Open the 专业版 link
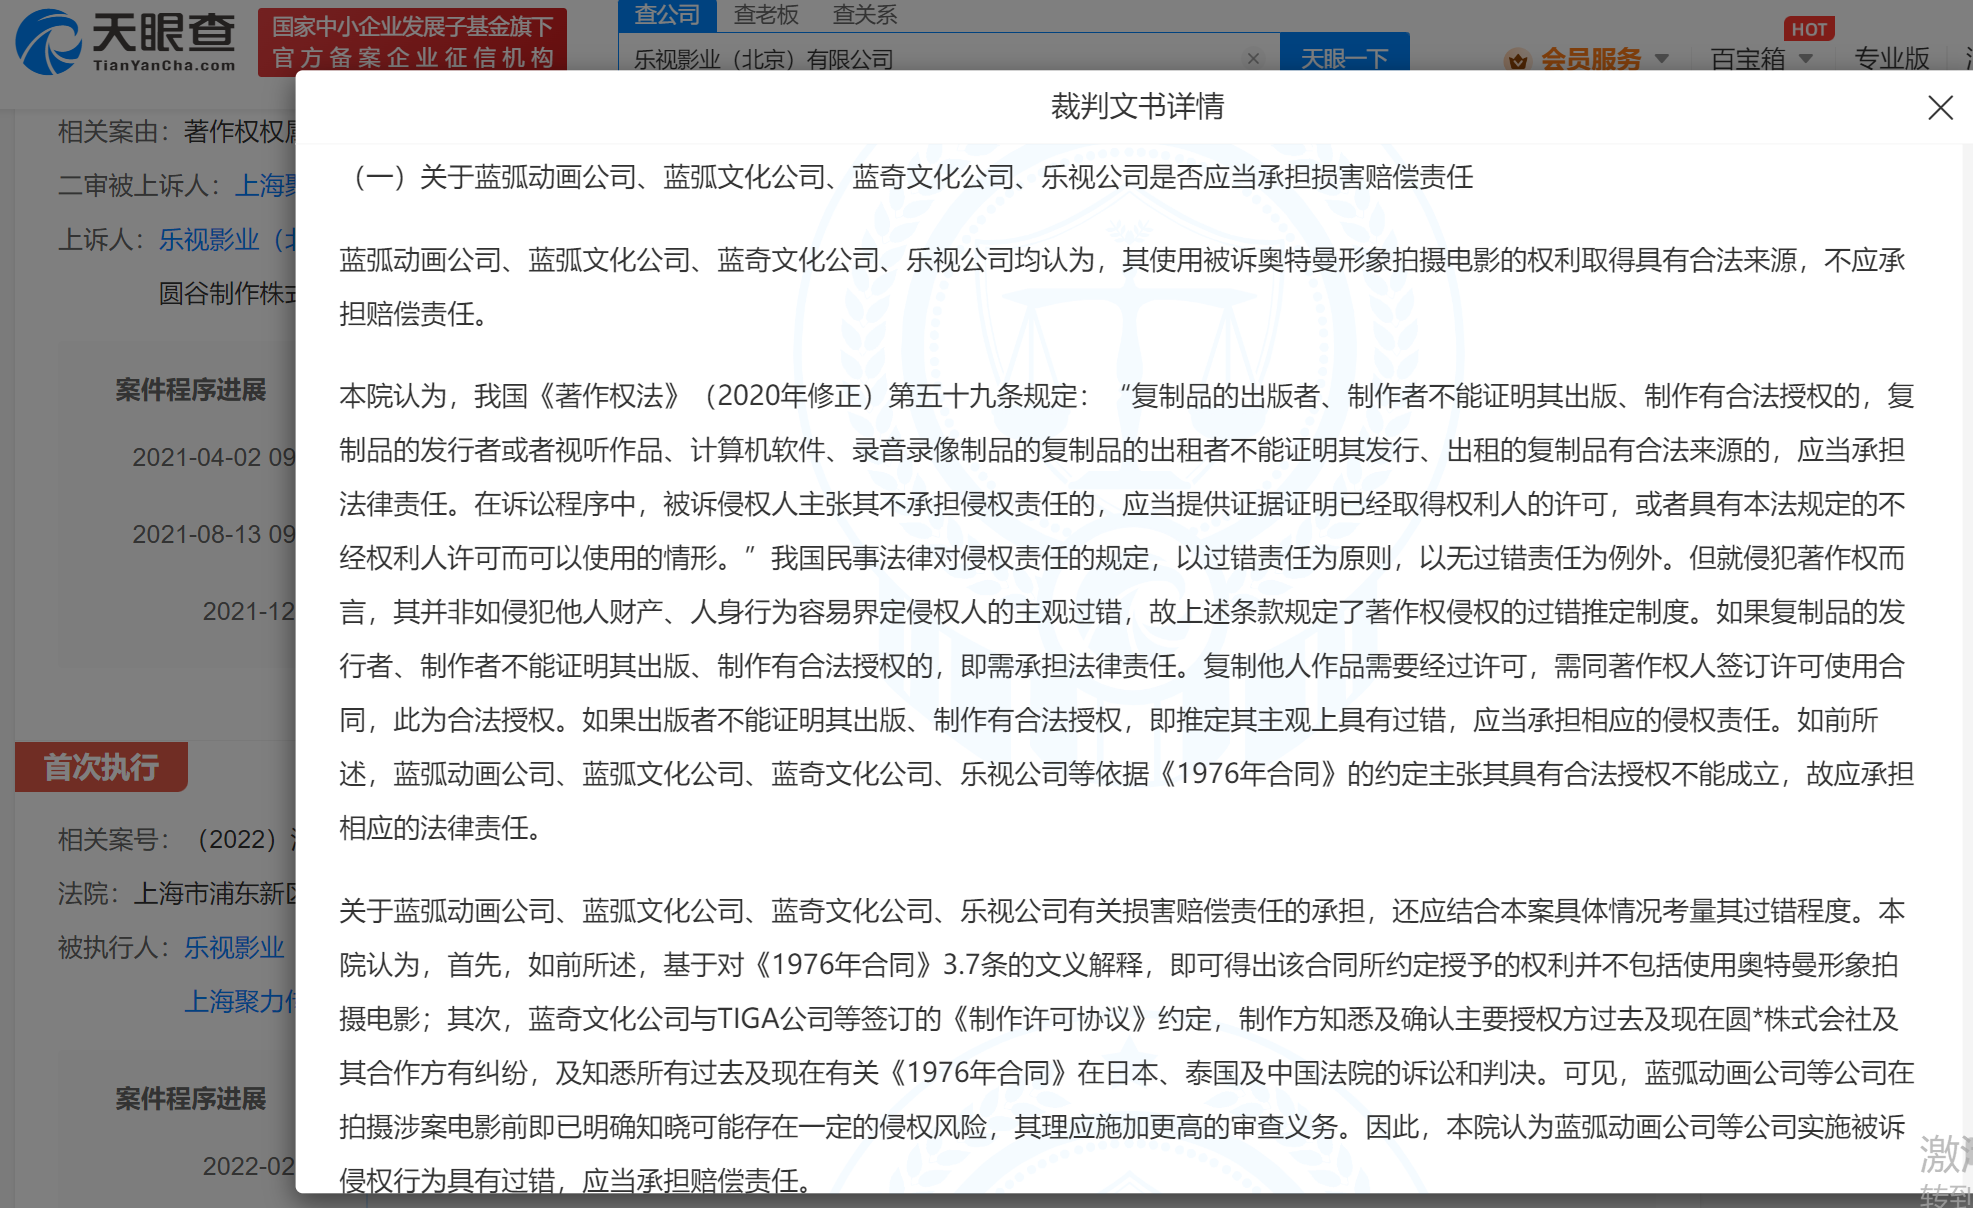This screenshot has height=1208, width=1973. [x=1891, y=58]
